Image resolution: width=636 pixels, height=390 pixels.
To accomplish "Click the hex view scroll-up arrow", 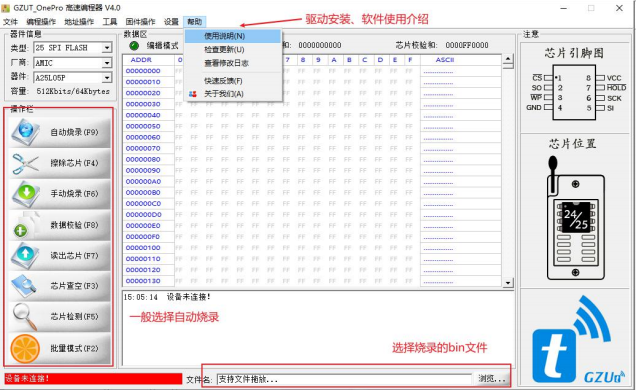I will pos(508,60).
